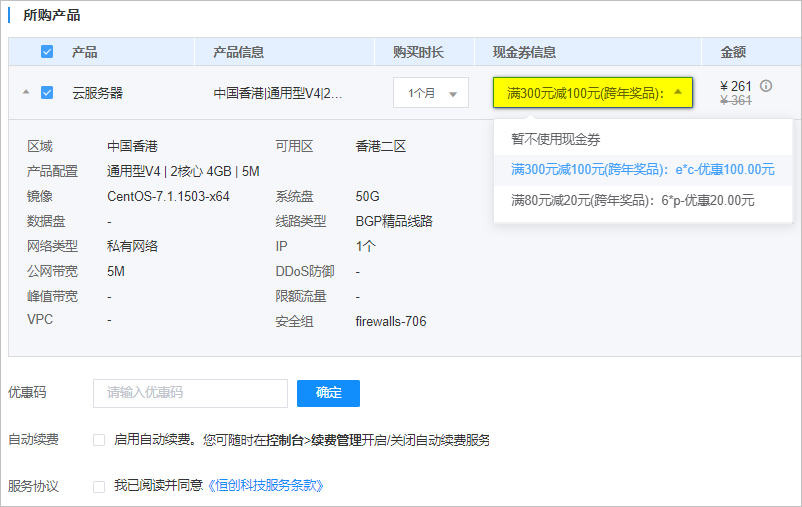Click the ¥261 discounted price
This screenshot has height=507, width=802.
pyautogui.click(x=736, y=86)
